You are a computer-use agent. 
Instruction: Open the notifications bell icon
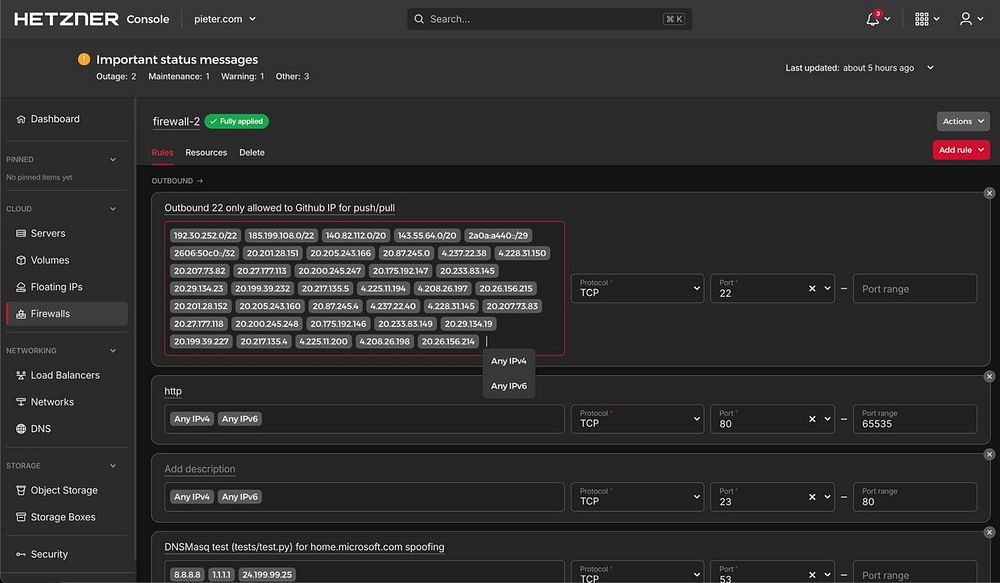pos(872,19)
